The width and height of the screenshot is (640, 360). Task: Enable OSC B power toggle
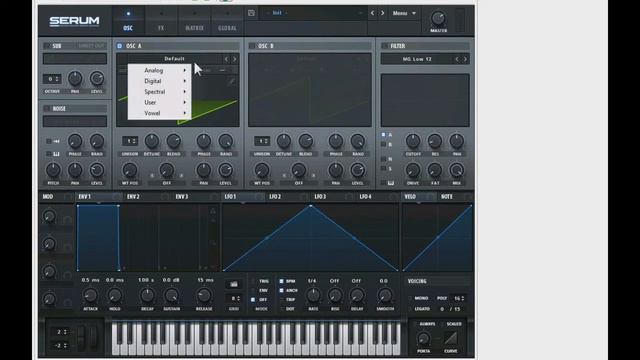click(x=252, y=46)
